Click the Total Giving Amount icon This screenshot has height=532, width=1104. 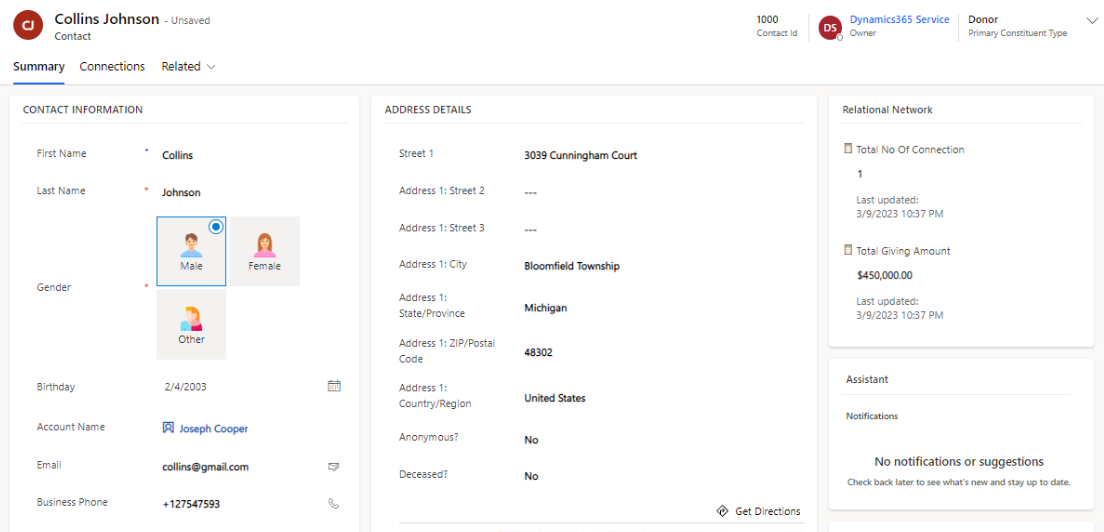(x=849, y=251)
